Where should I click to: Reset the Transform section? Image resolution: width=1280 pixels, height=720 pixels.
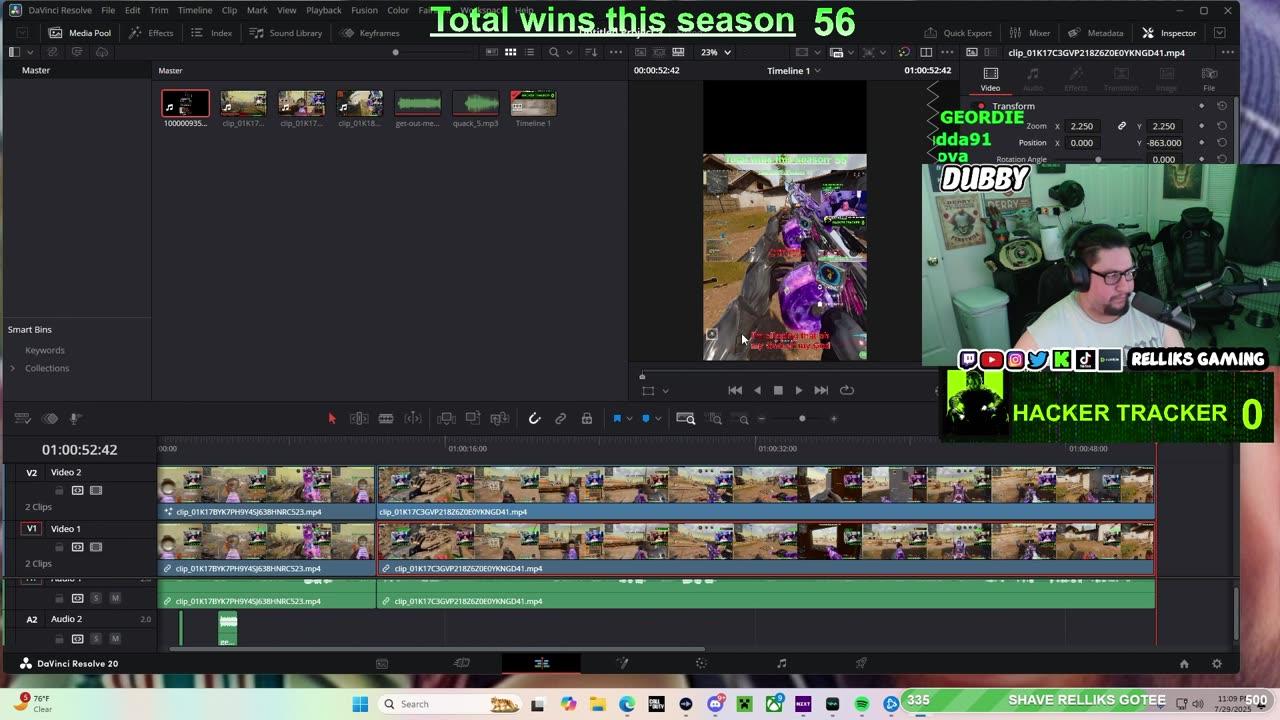click(x=1222, y=106)
